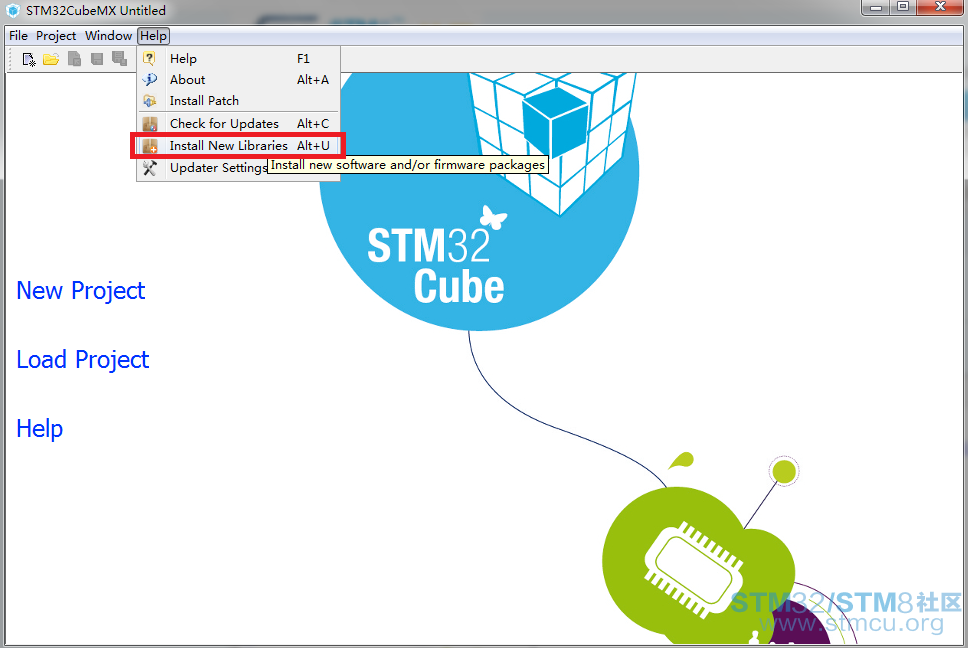Click the blue Help link on welcome page
968x648 pixels.
coord(40,429)
